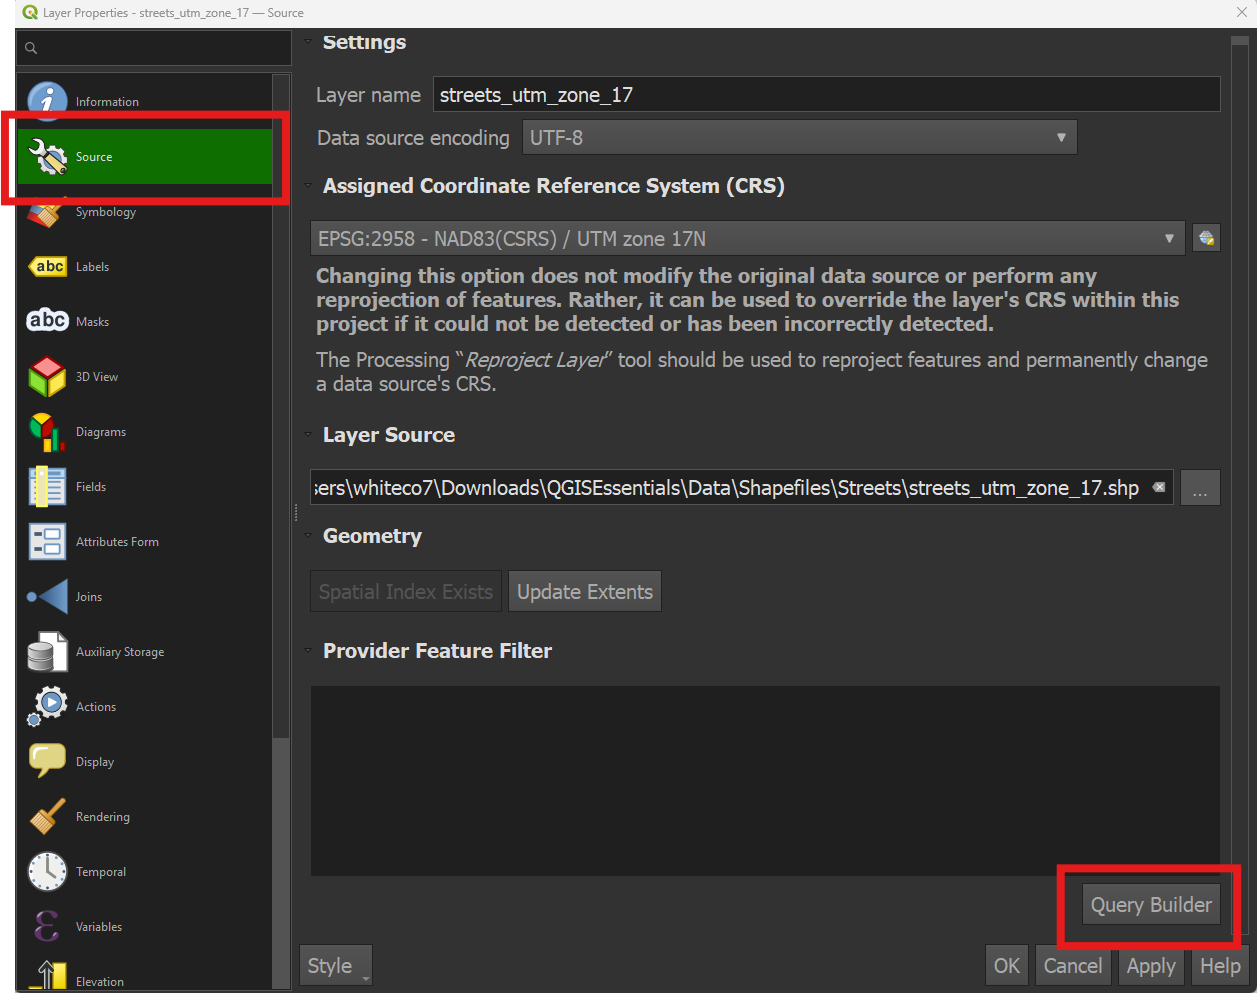Click the sidebar search field
Viewport: 1257px width, 993px height.
pos(154,48)
